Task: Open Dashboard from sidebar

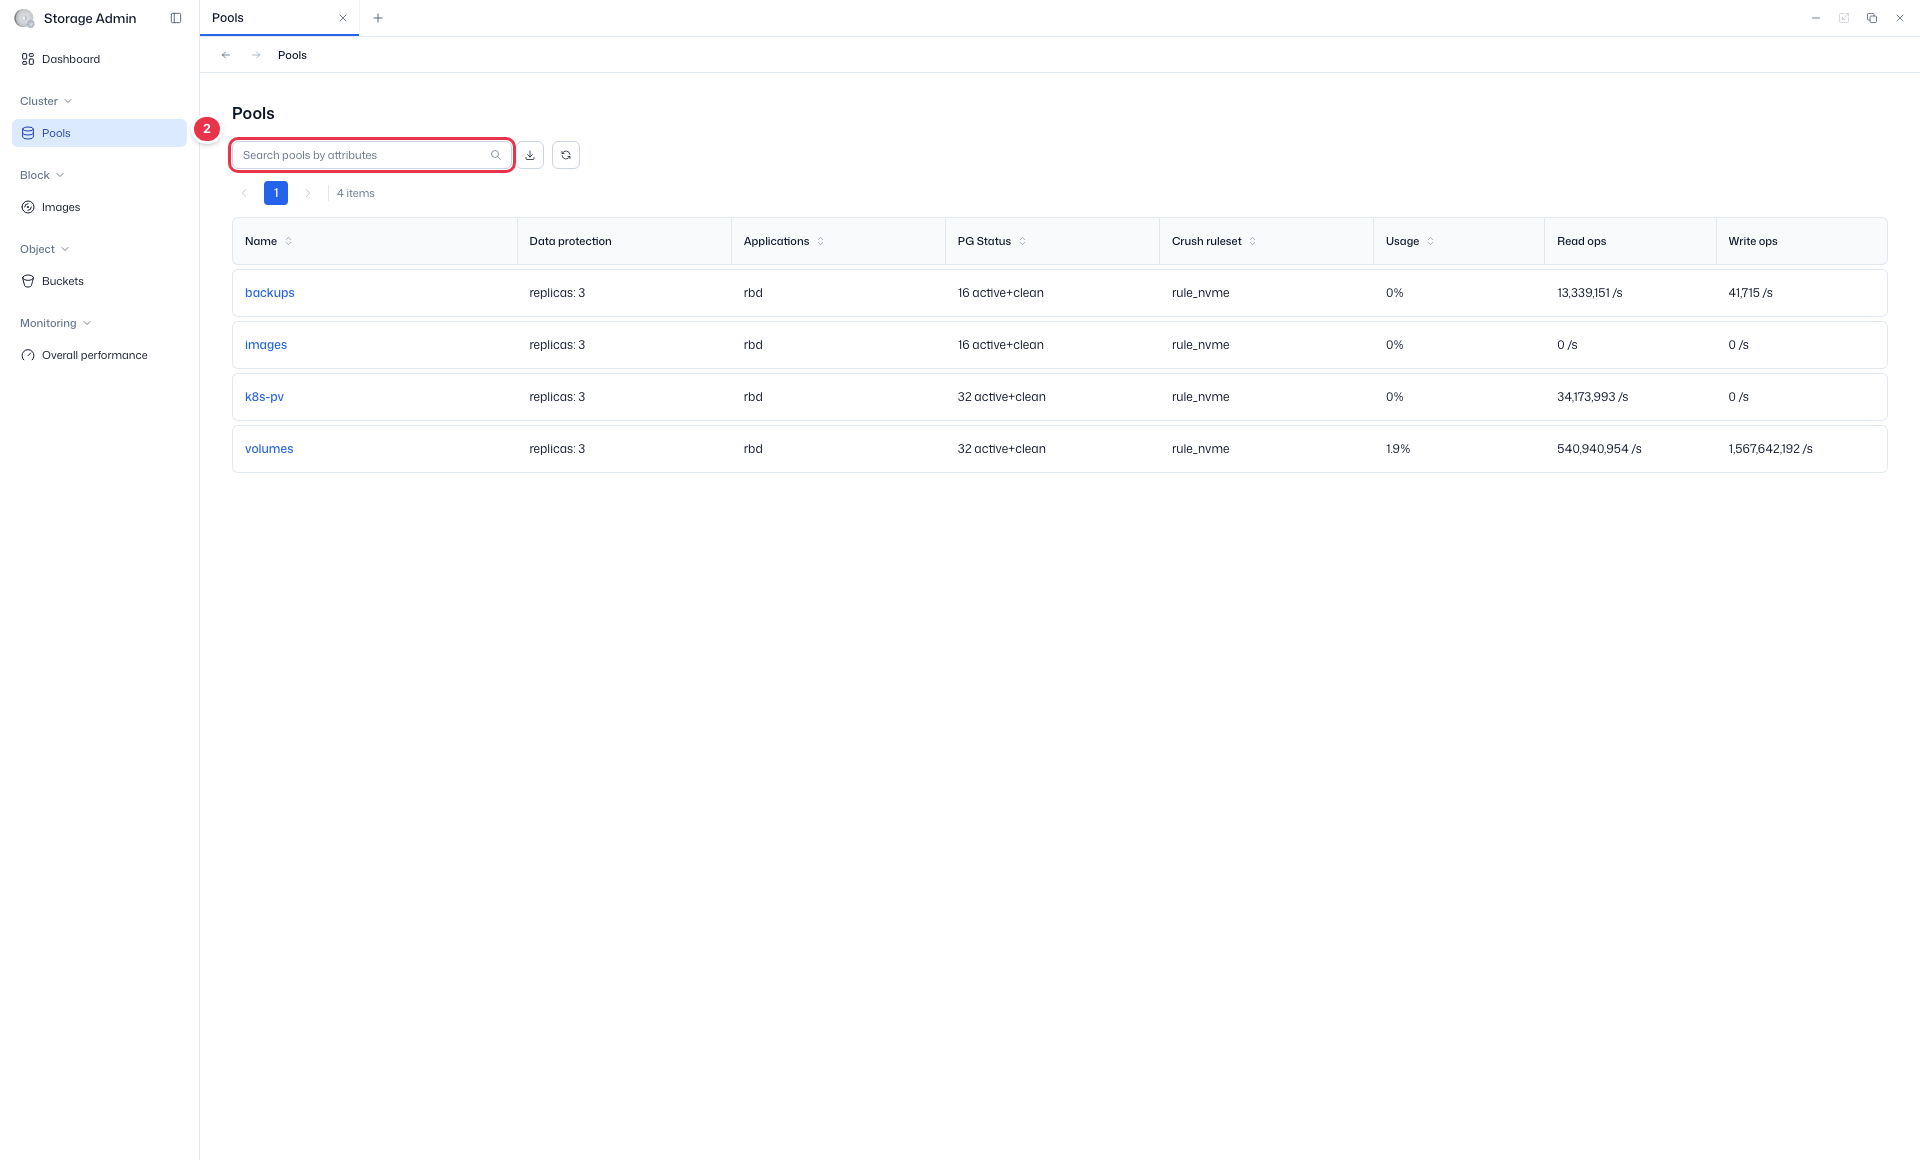Action: coord(99,59)
